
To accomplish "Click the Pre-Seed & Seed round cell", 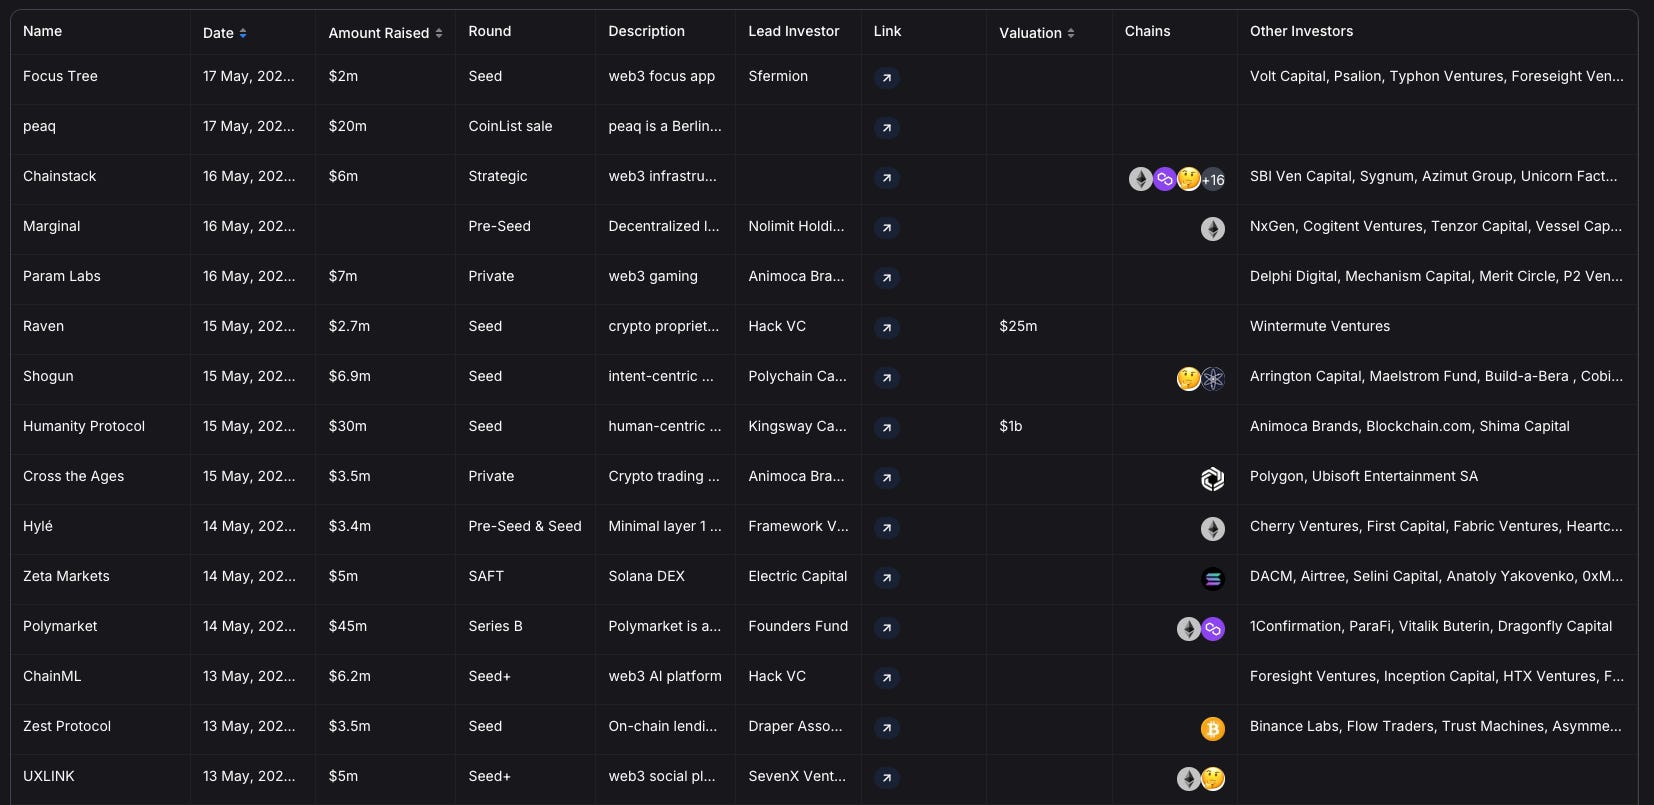I will [x=525, y=527].
